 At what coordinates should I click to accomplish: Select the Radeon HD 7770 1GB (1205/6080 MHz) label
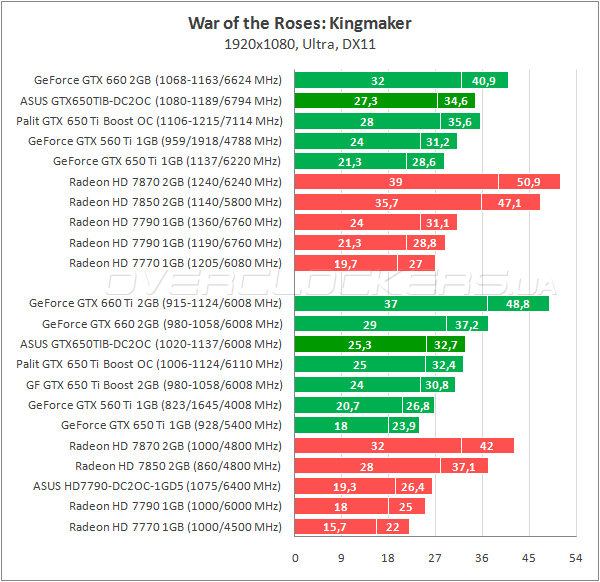point(176,263)
